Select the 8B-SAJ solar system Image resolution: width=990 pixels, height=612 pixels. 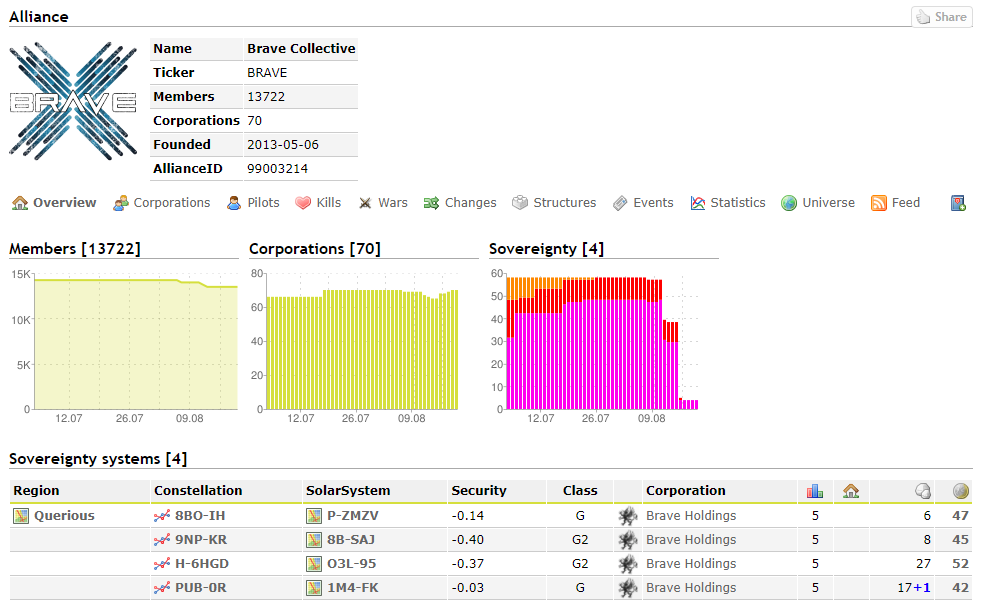[351, 540]
